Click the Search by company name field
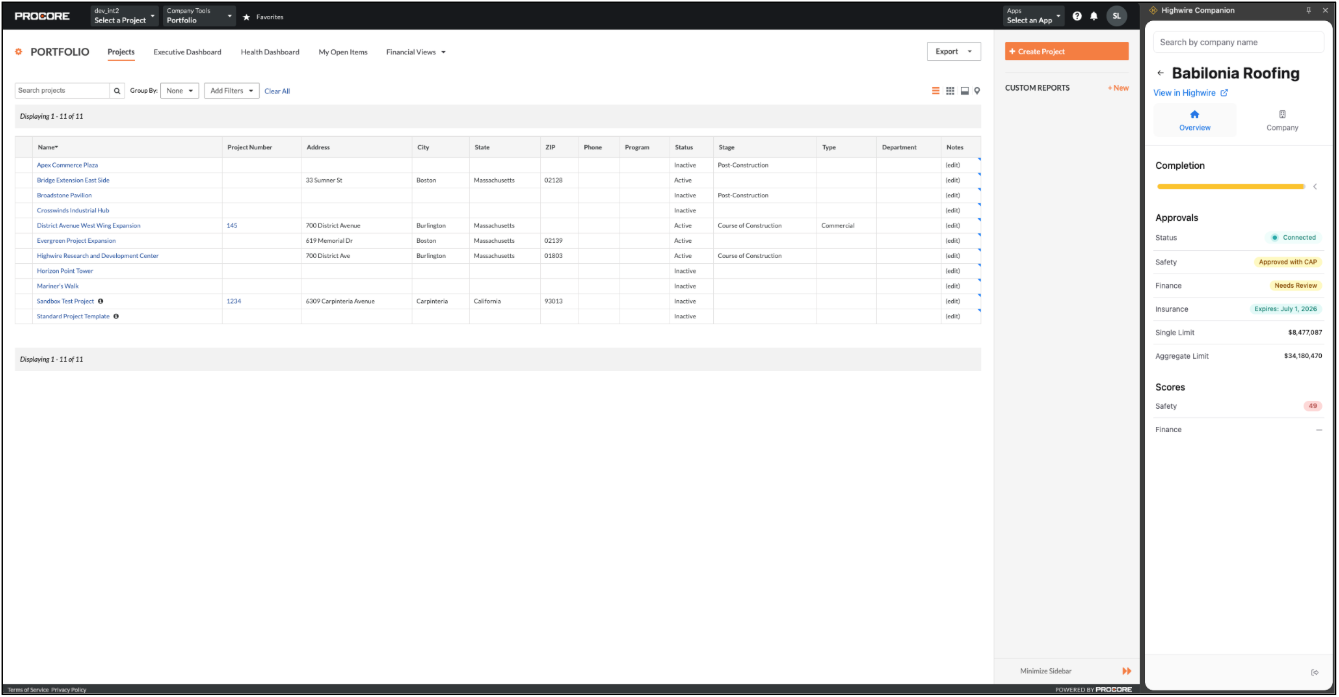 (1238, 42)
